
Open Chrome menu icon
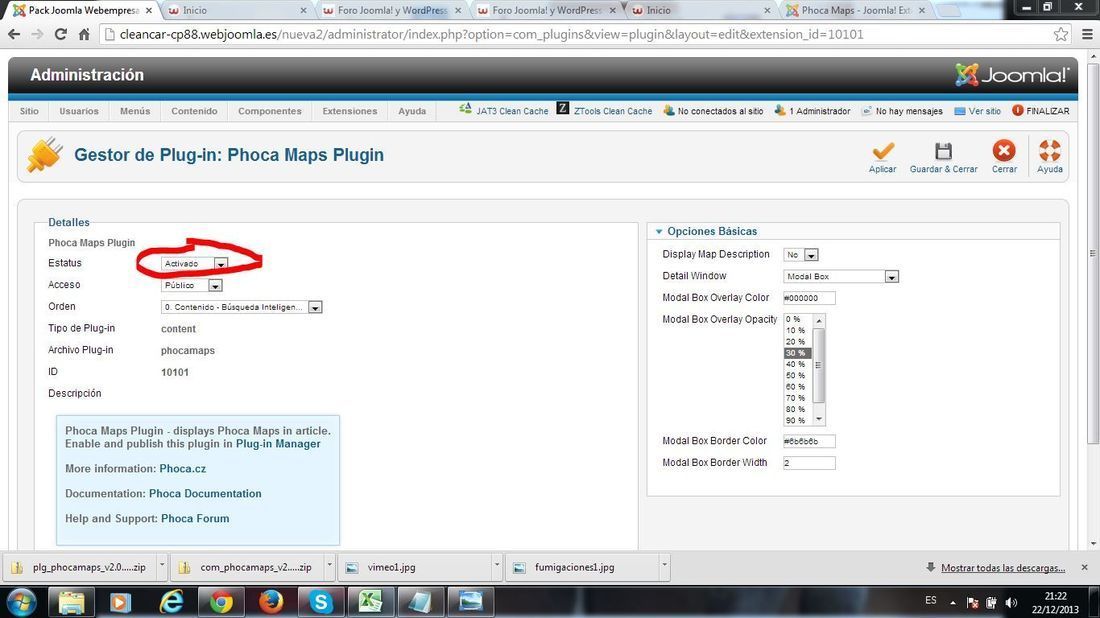[x=1087, y=34]
